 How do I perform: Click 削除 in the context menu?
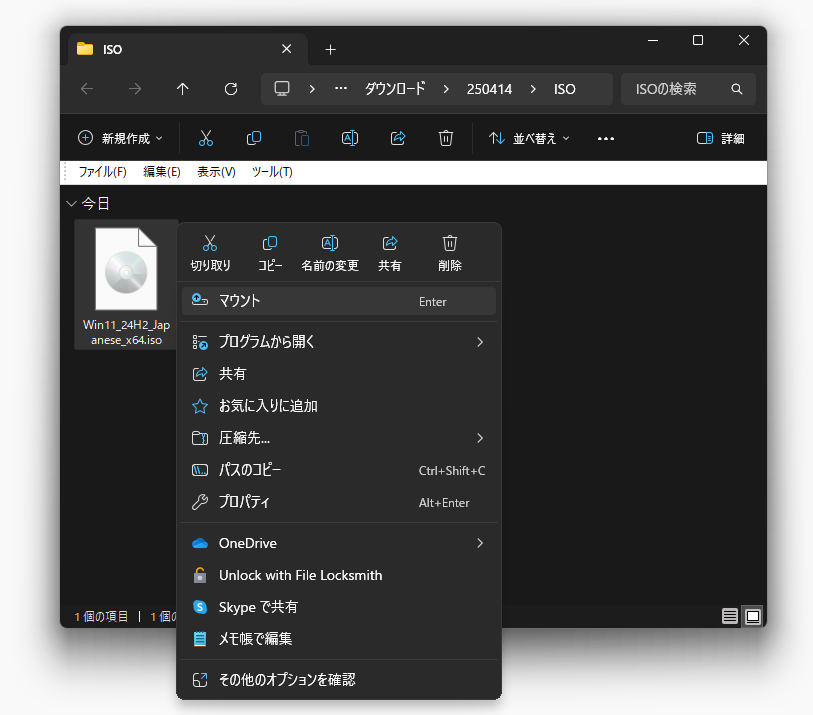(450, 254)
